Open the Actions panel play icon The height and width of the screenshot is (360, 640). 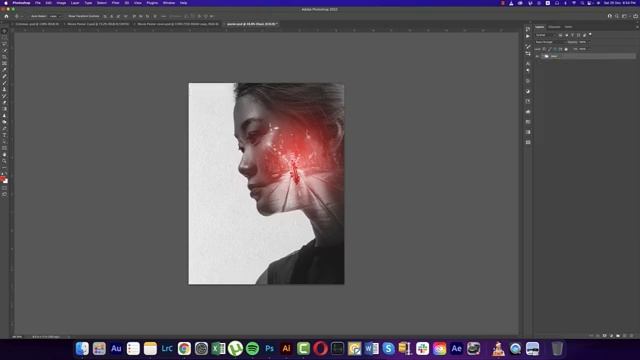click(x=528, y=36)
